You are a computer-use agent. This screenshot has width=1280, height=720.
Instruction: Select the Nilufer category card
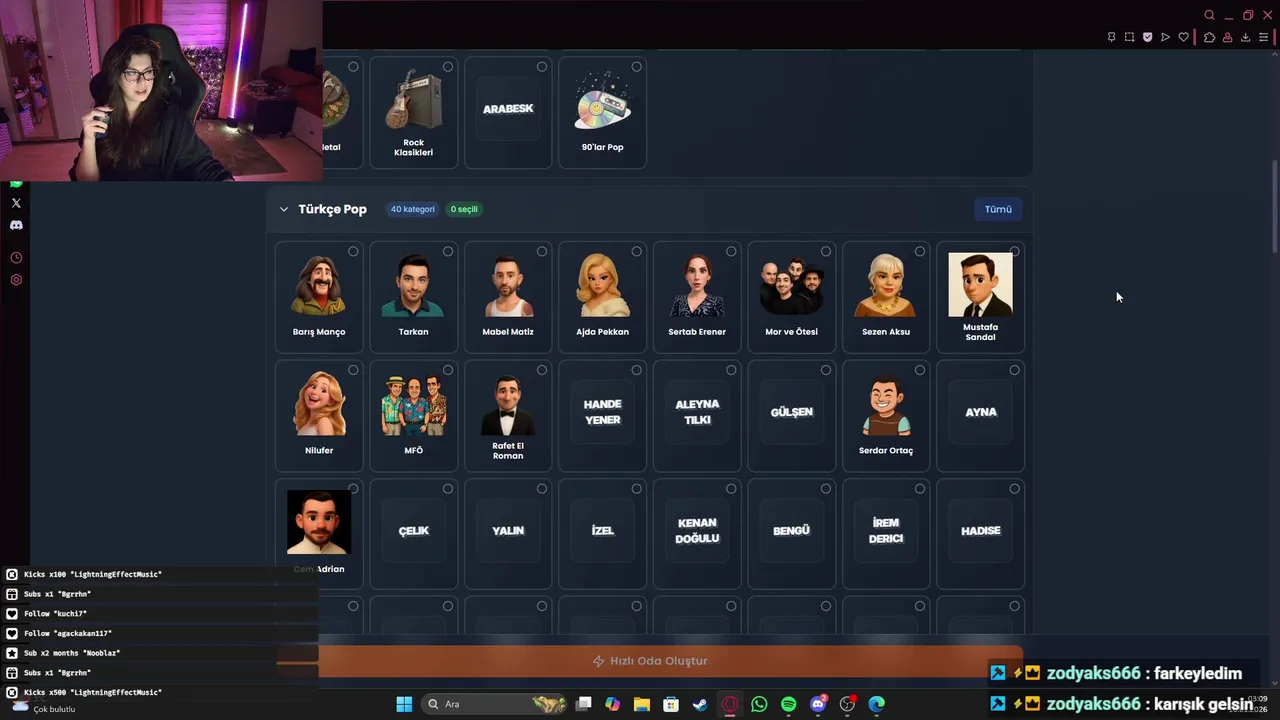[x=319, y=416]
